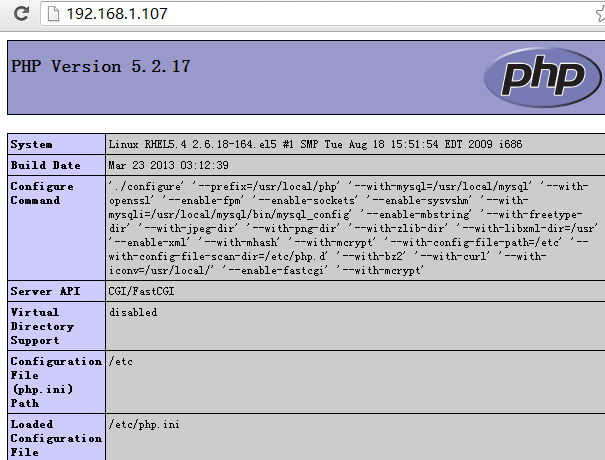
Task: Click the Configure Command row label
Action: click(42, 193)
